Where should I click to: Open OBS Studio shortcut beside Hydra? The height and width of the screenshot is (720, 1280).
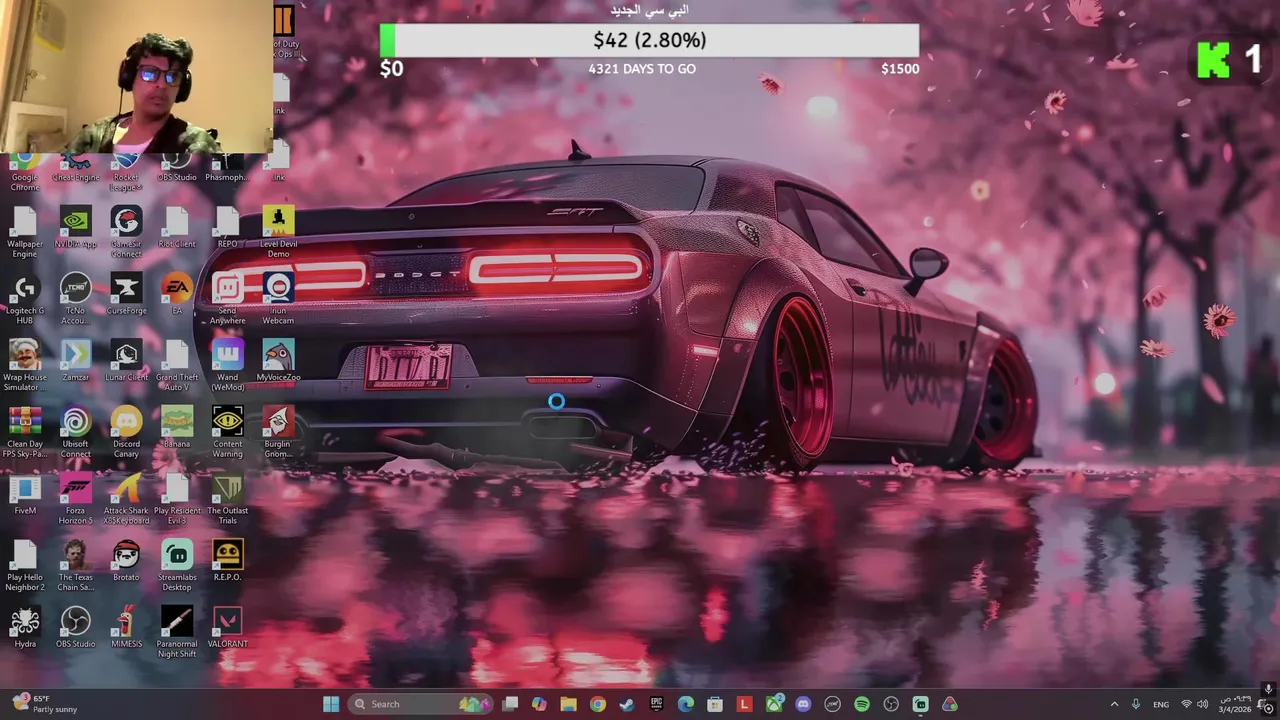(75, 628)
